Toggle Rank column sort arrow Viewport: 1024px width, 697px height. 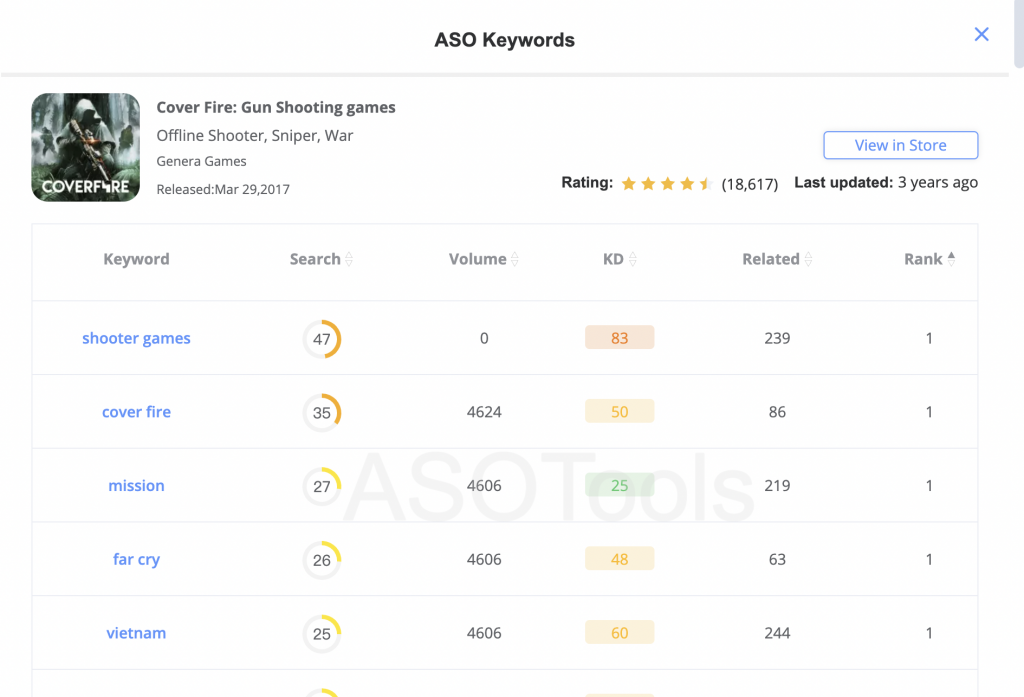tap(951, 259)
